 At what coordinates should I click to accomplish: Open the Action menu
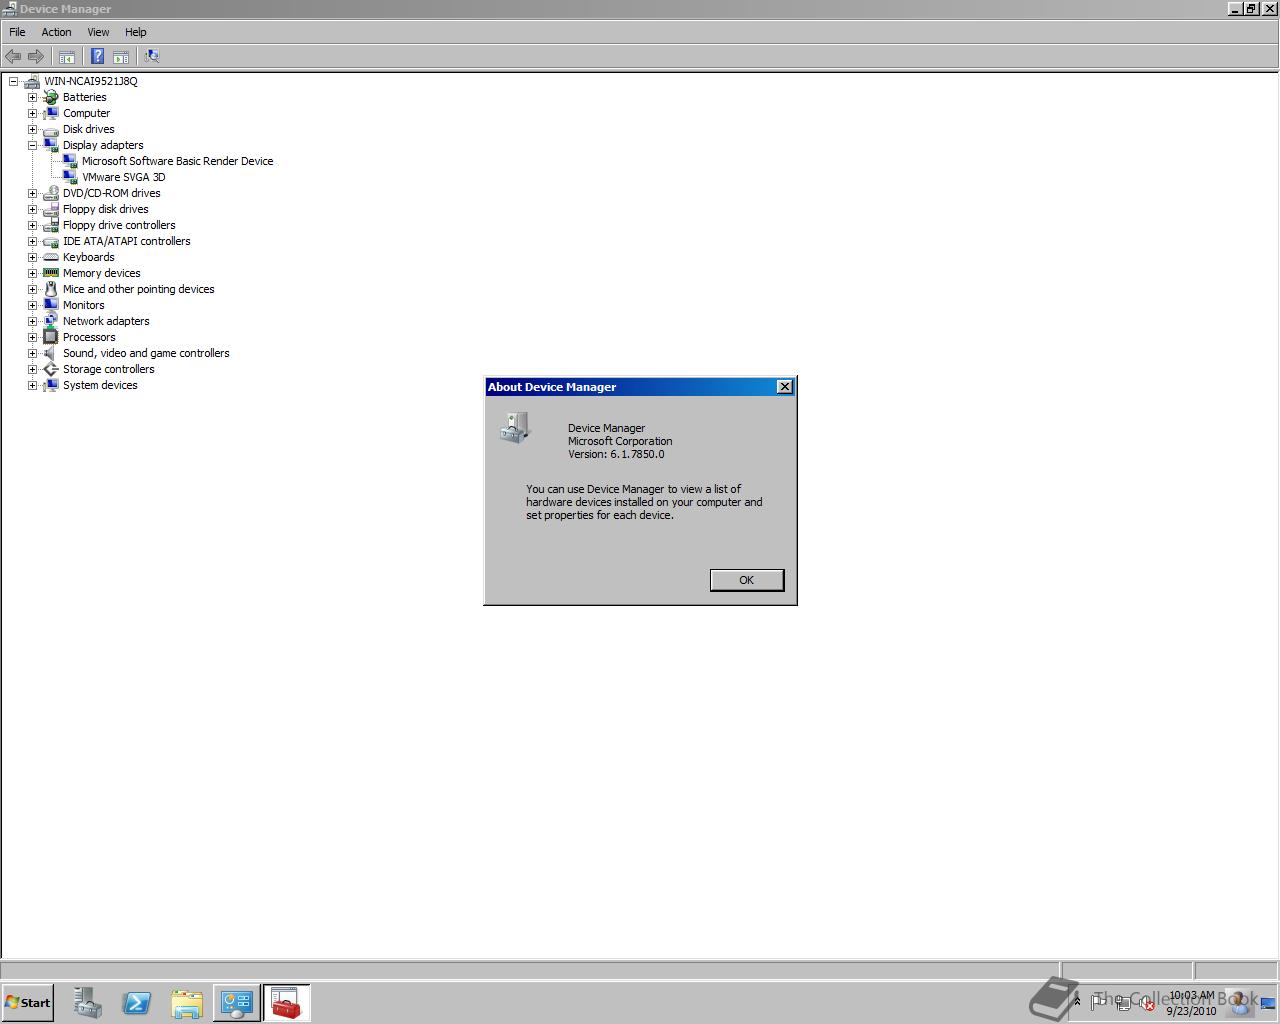(56, 32)
